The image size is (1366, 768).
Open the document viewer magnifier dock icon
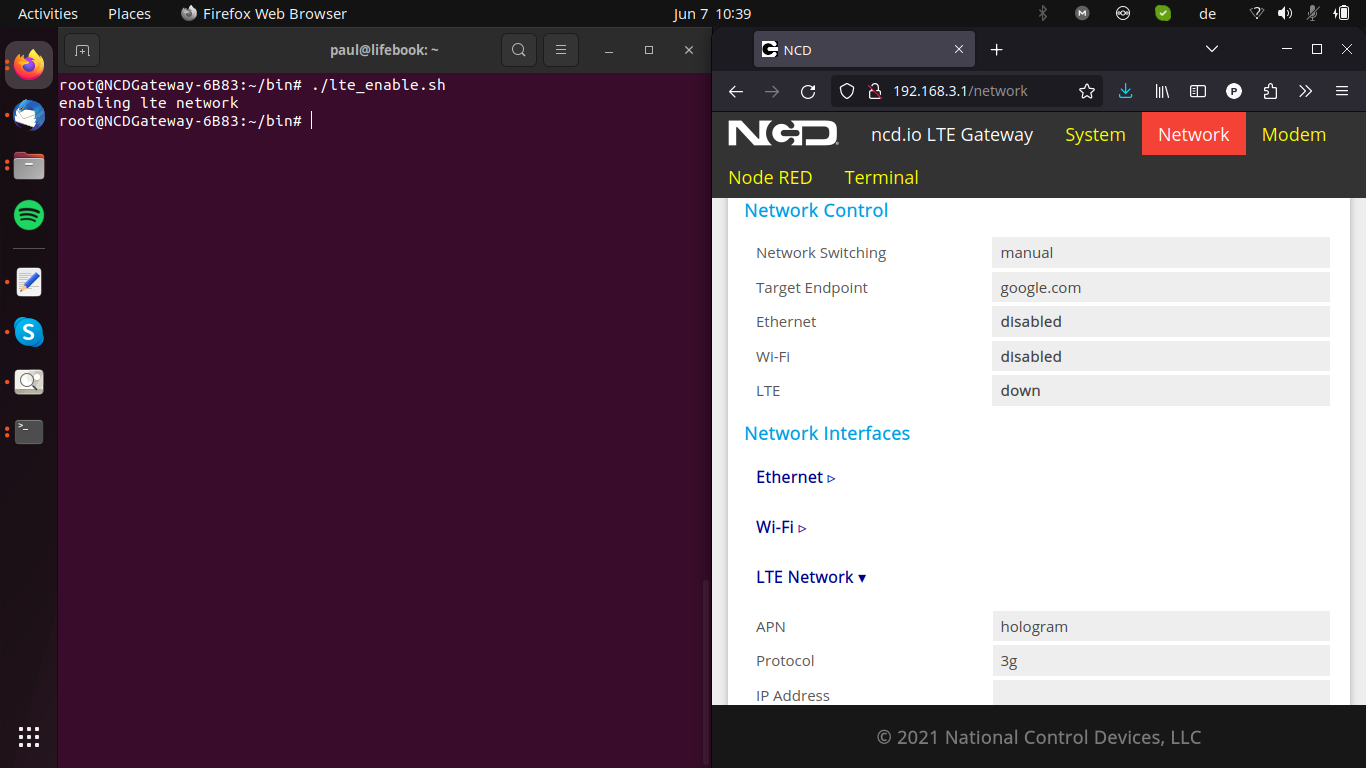[29, 382]
